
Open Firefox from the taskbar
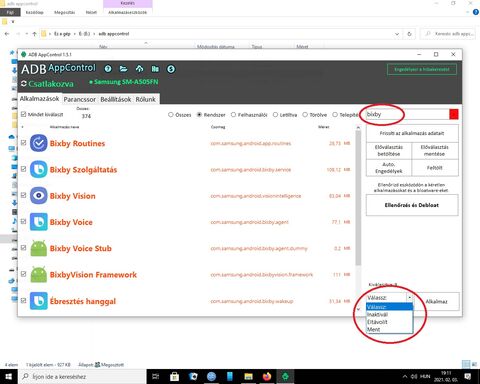pyautogui.click(x=267, y=377)
